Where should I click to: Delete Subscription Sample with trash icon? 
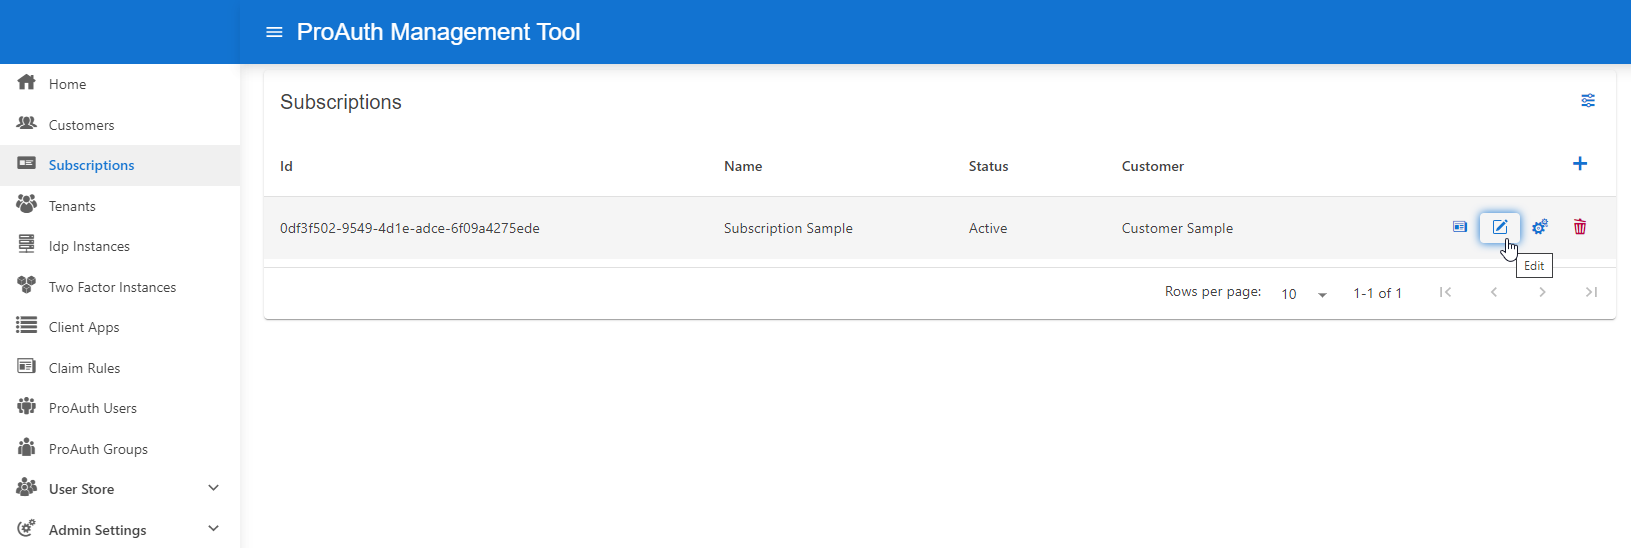1580,227
